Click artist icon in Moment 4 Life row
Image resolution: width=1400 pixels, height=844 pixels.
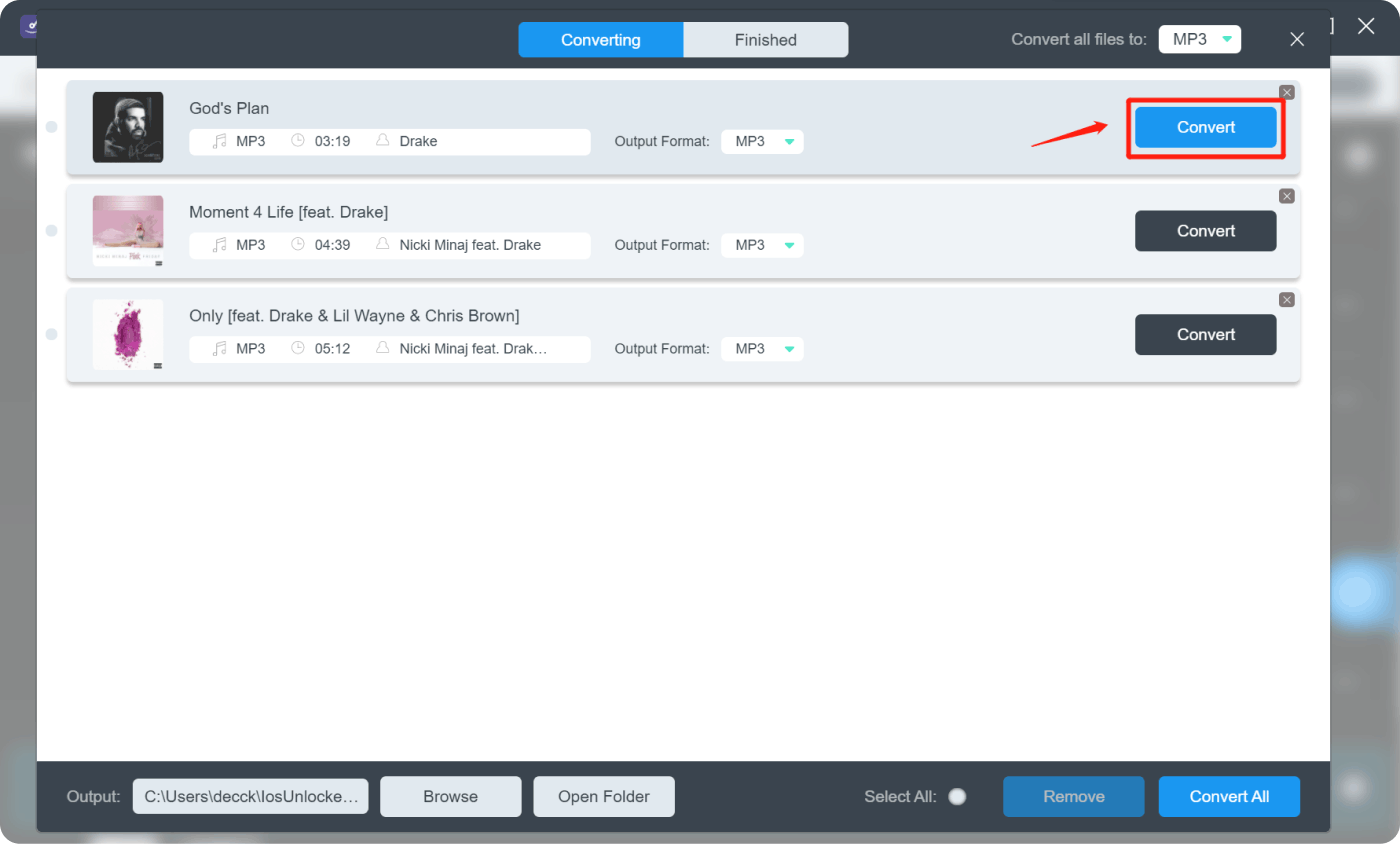pos(382,244)
